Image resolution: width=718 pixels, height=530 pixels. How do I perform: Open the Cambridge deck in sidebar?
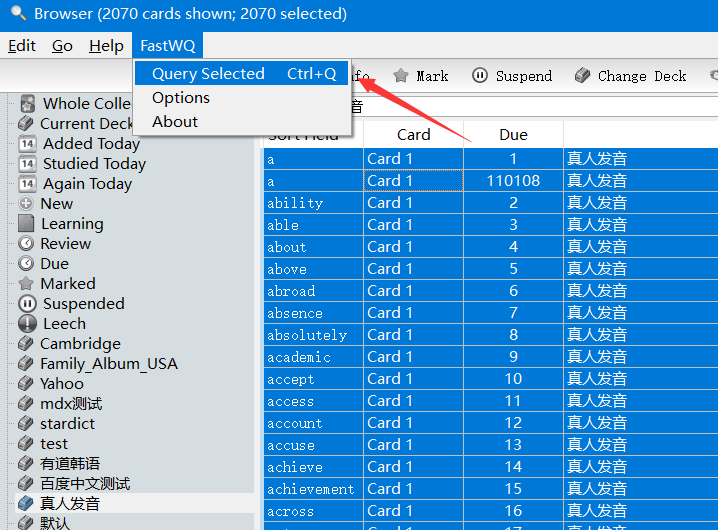[79, 344]
